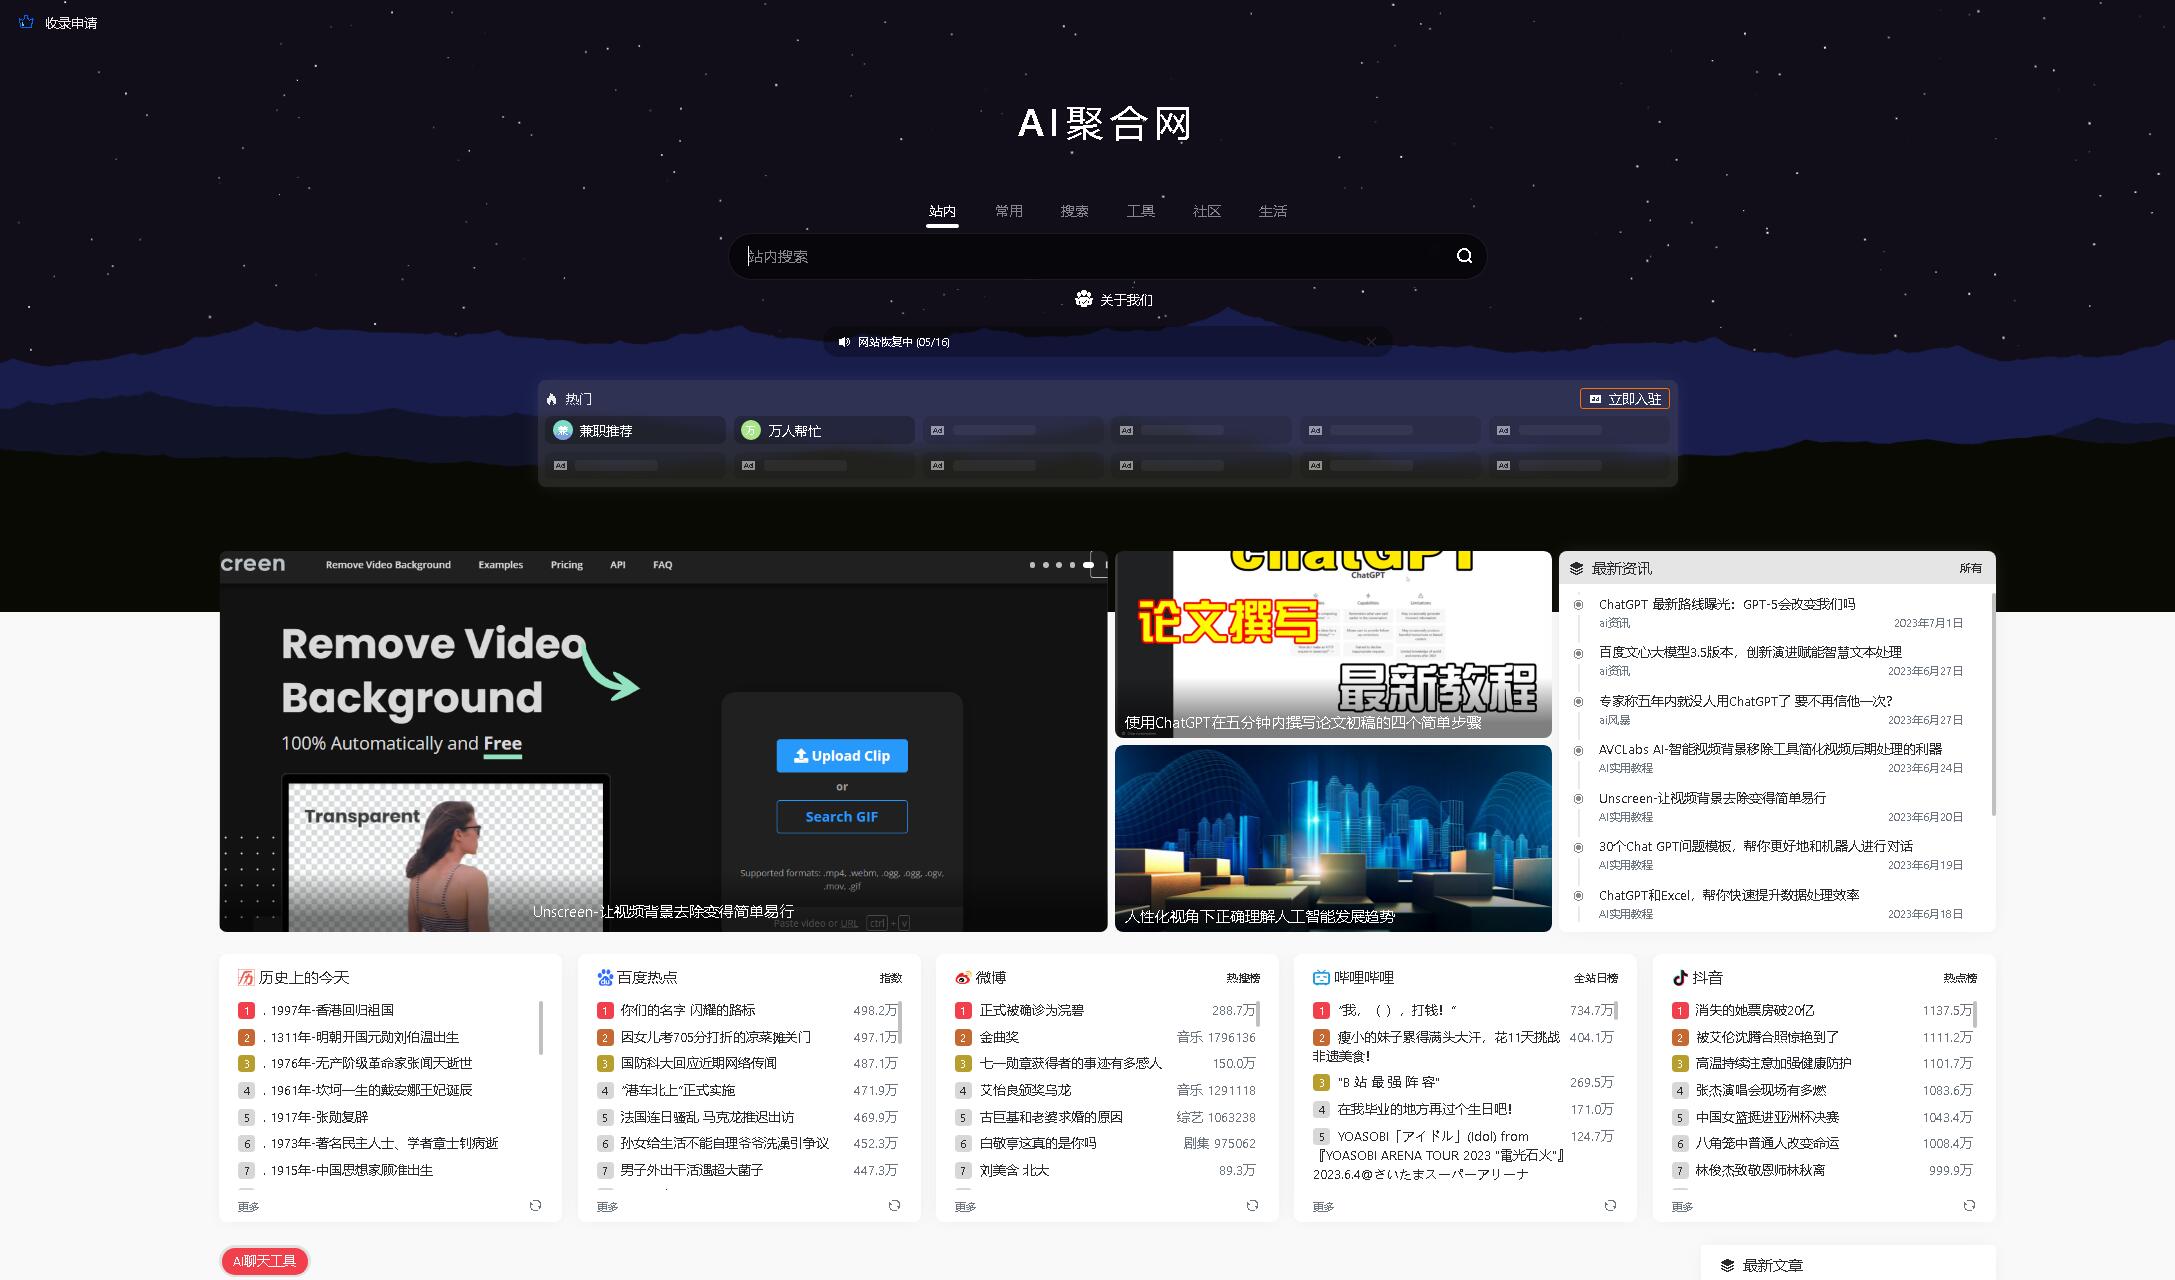Viewport: 2175px width, 1280px height.
Task: Refresh the 微博 hot list
Action: [x=1252, y=1205]
